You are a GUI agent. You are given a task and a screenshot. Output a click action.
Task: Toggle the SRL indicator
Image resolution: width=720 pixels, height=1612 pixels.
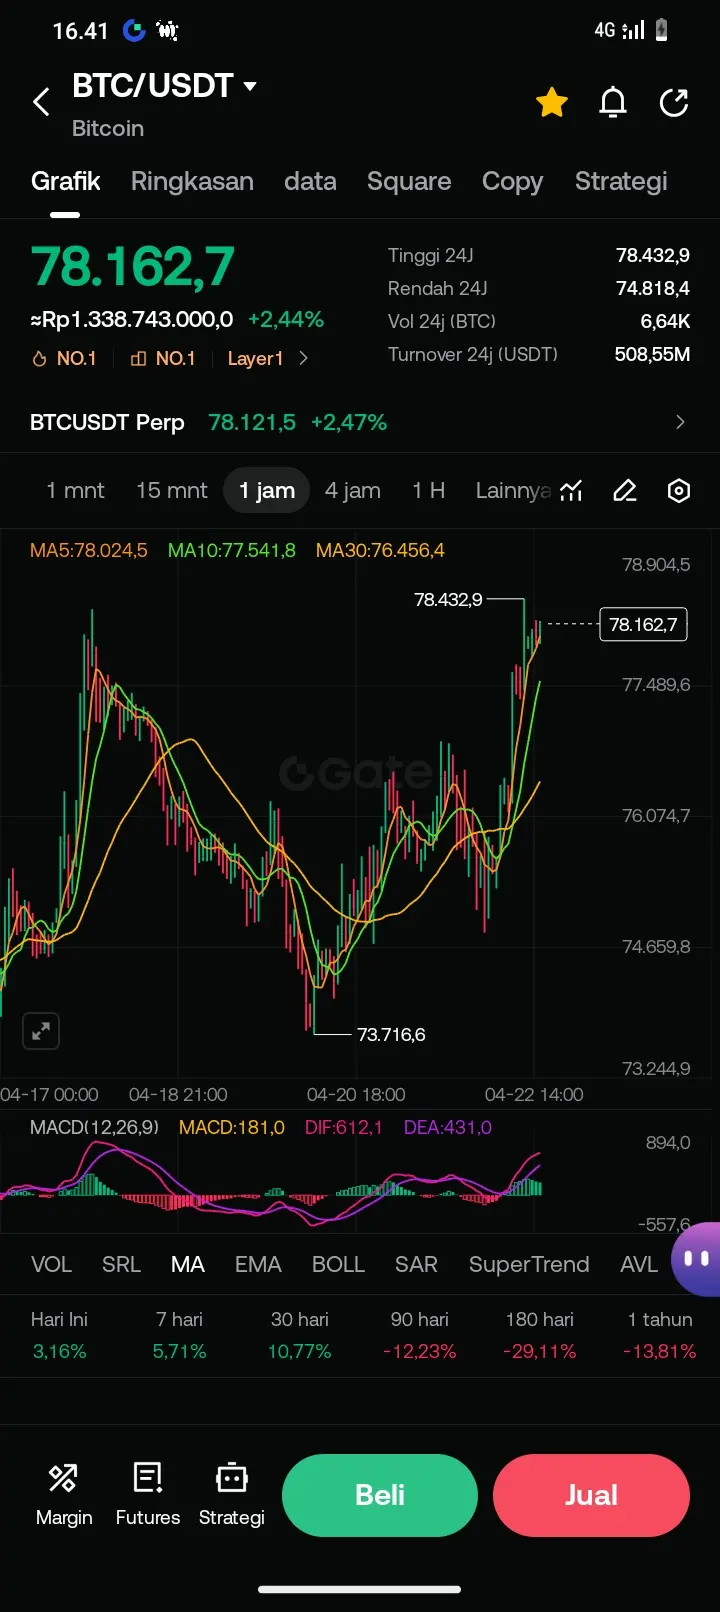122,1264
